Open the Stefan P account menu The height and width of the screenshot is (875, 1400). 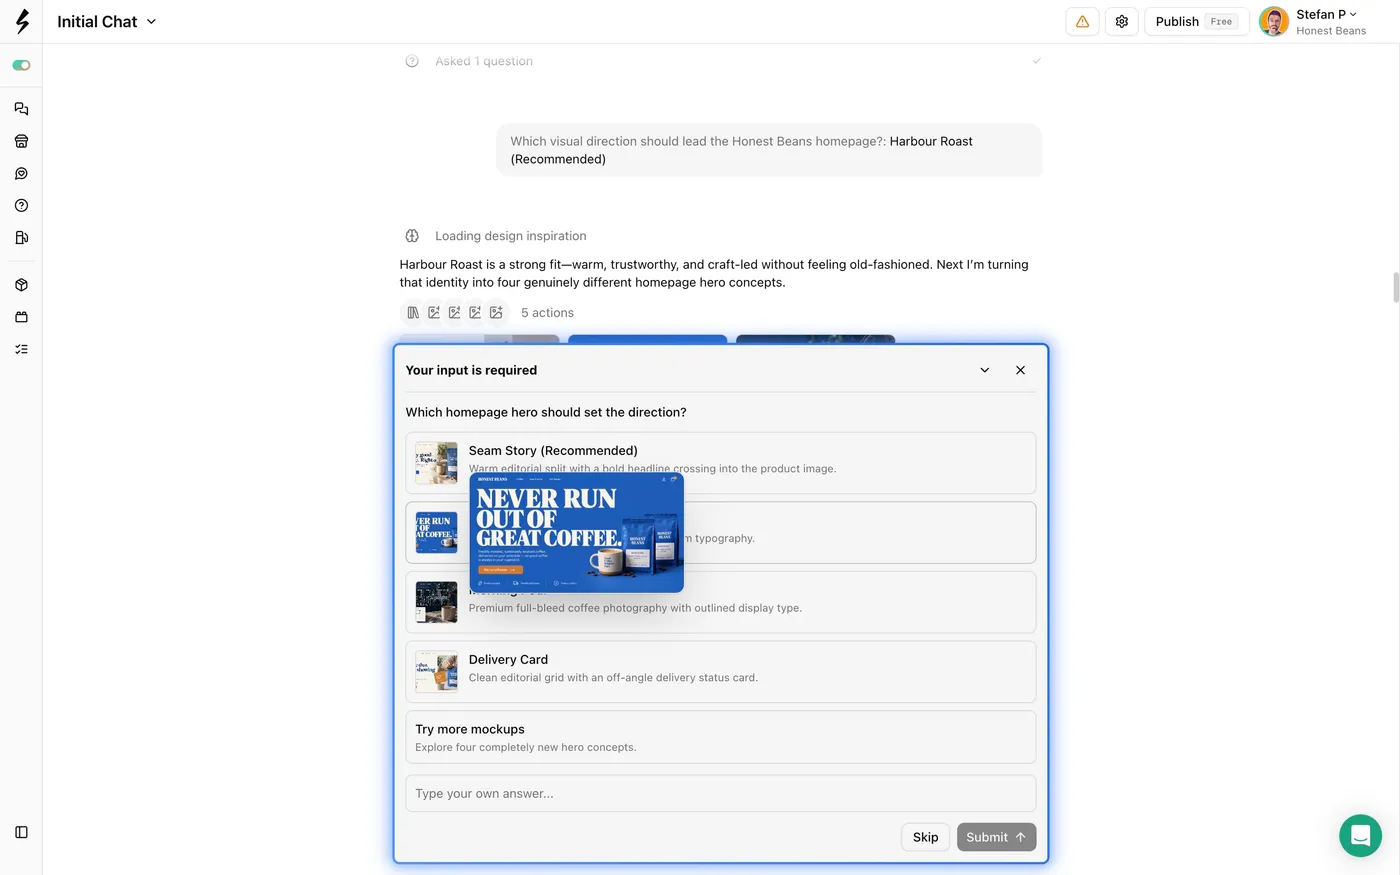point(1326,14)
